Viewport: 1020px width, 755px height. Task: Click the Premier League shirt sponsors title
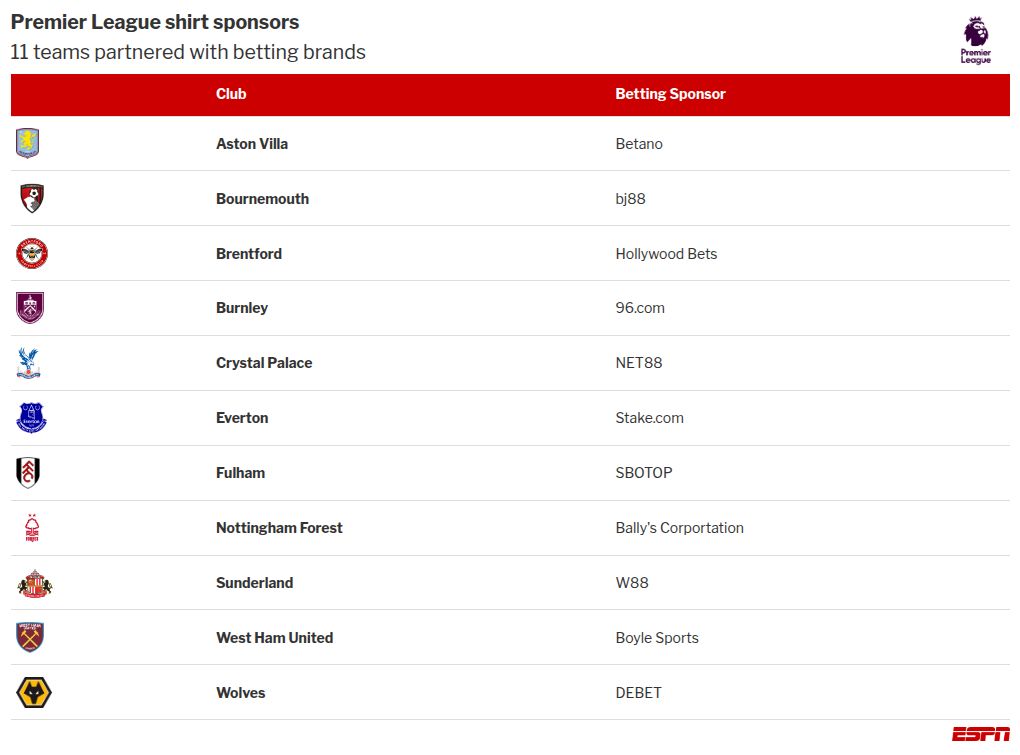point(155,22)
